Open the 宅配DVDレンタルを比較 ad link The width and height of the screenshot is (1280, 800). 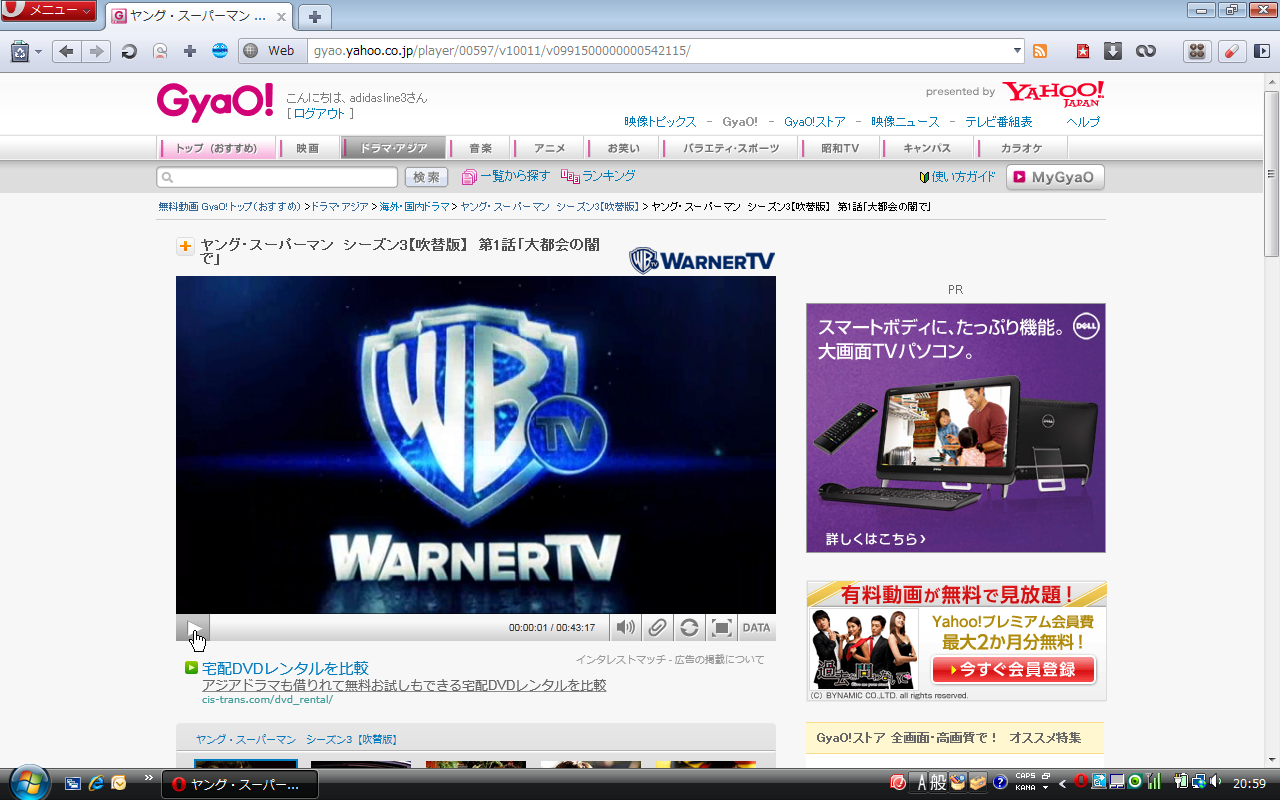point(285,668)
